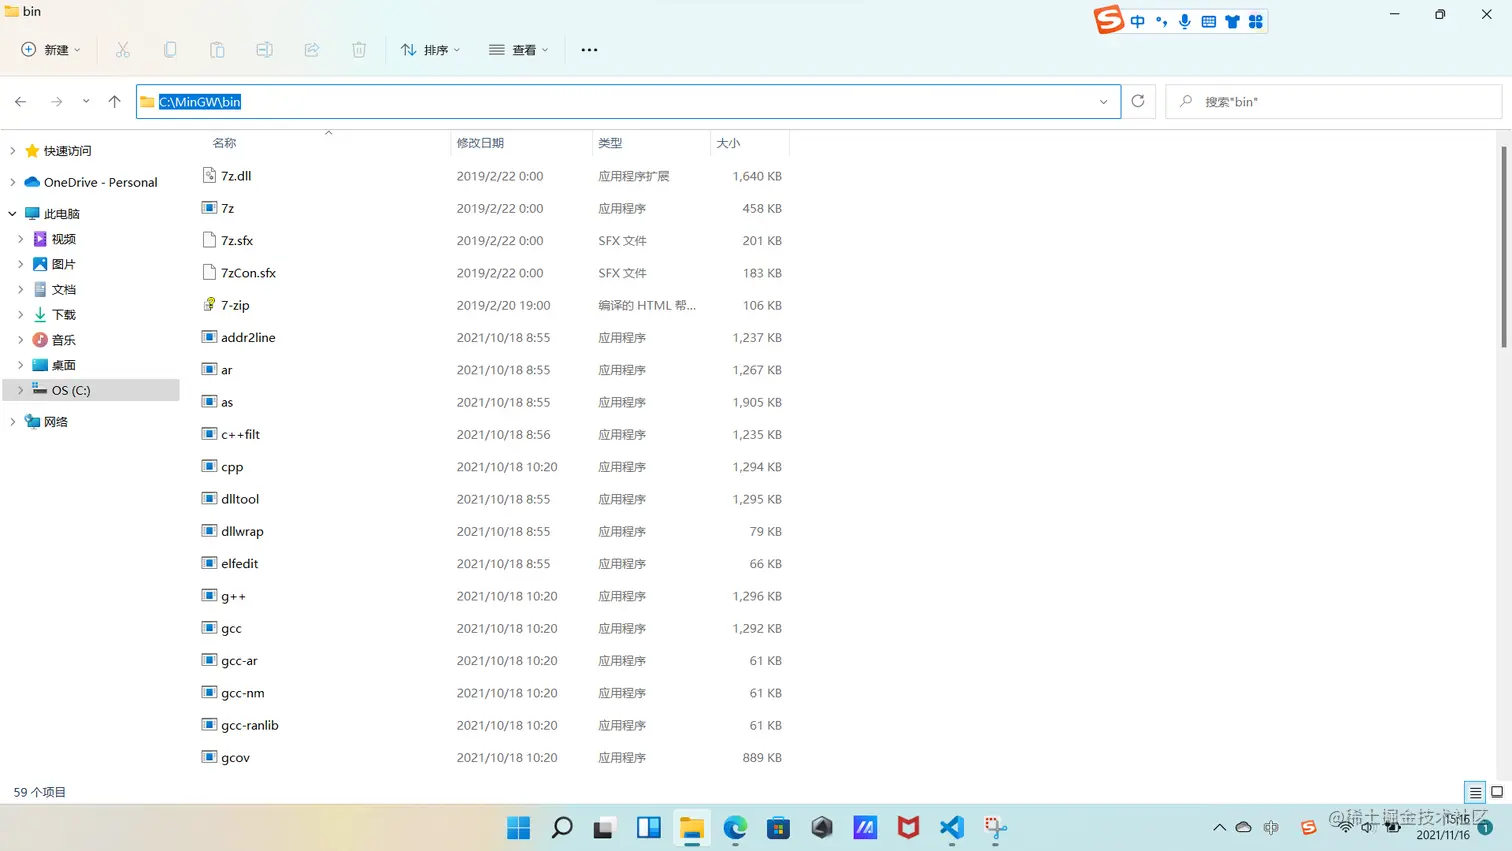Screen dimensions: 1512x851
Task: Switch to details view at bottom right
Action: [x=1474, y=791]
